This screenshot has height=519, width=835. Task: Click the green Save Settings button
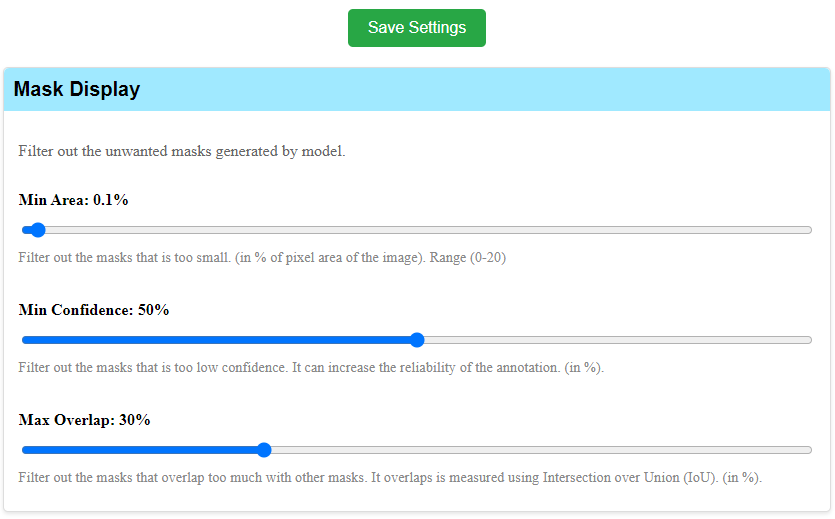point(416,28)
